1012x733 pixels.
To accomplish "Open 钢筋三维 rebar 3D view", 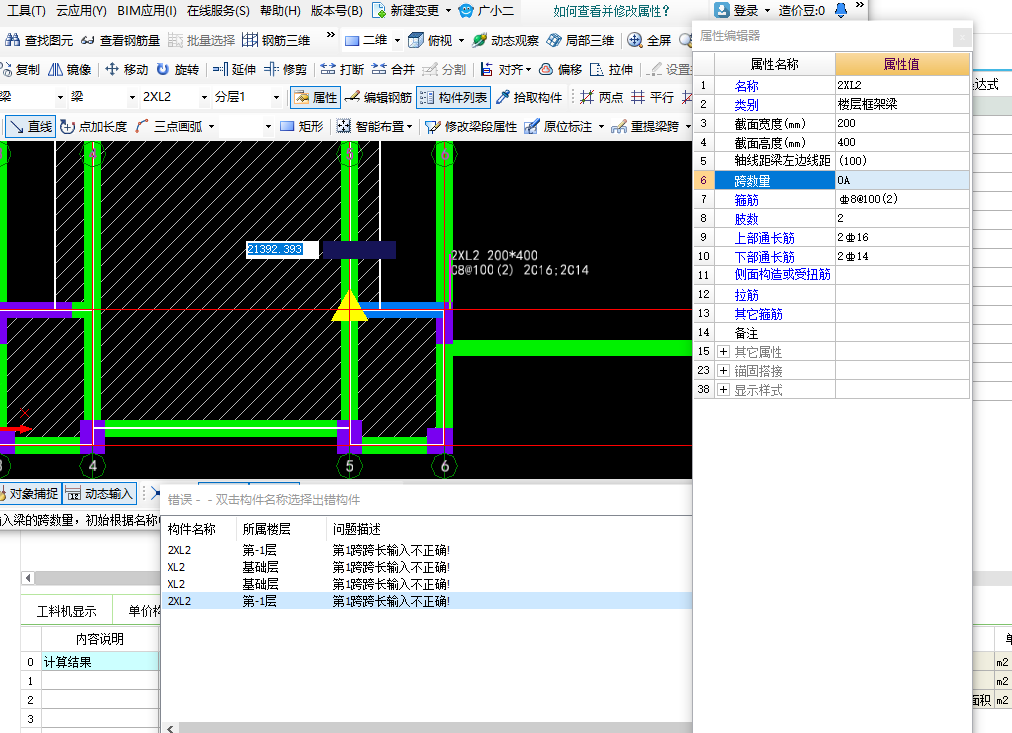I will (x=276, y=40).
